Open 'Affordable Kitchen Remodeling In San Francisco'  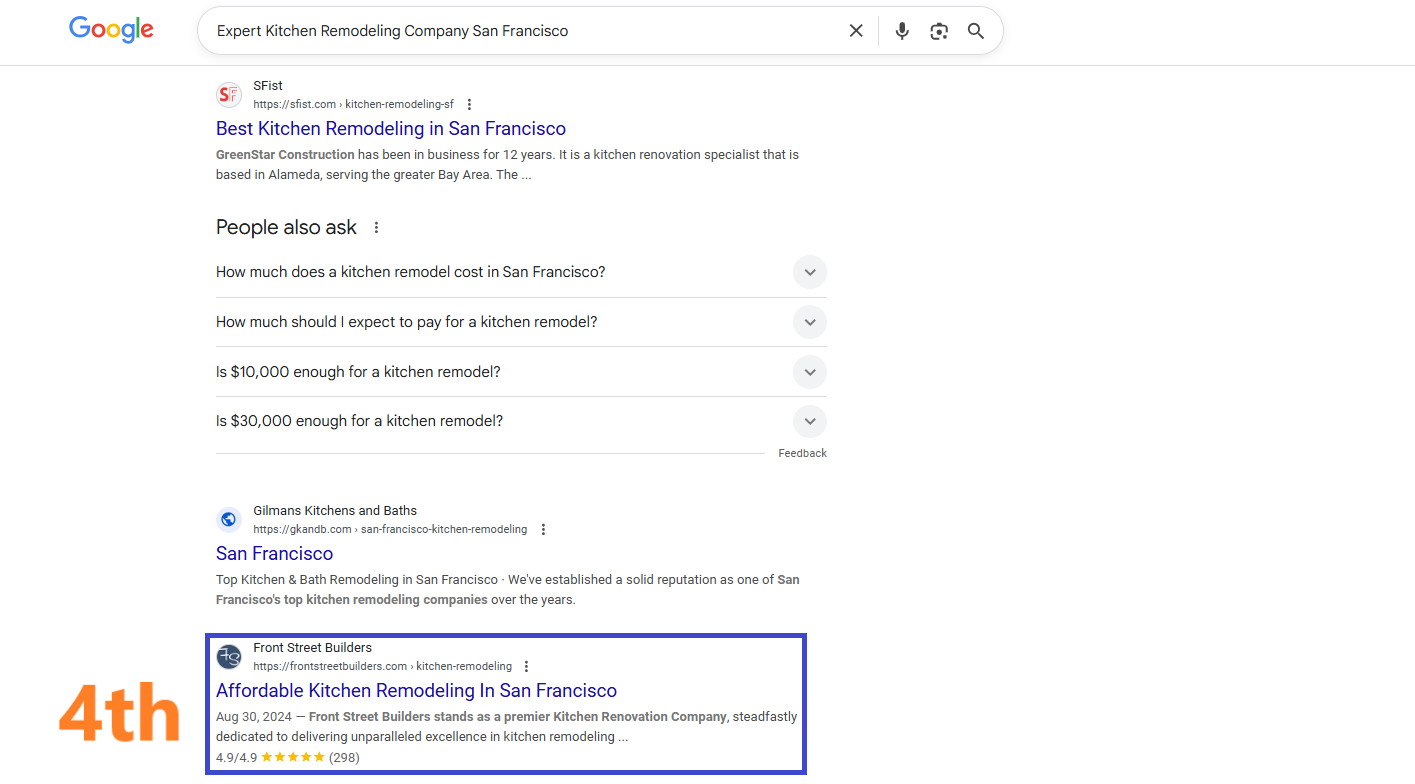coord(416,690)
